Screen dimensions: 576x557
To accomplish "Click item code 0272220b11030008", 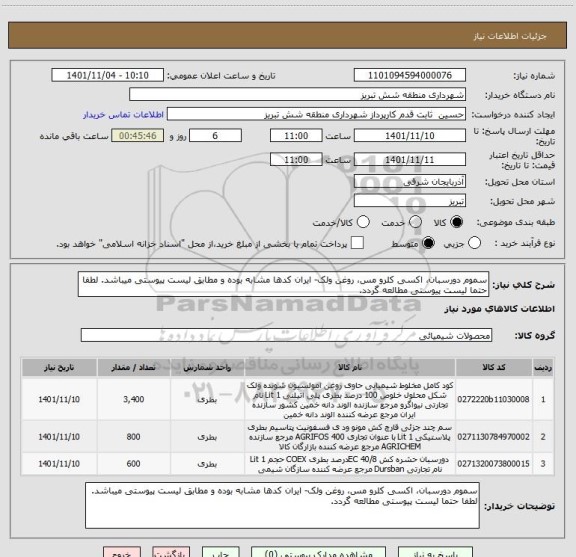I will tap(493, 399).
